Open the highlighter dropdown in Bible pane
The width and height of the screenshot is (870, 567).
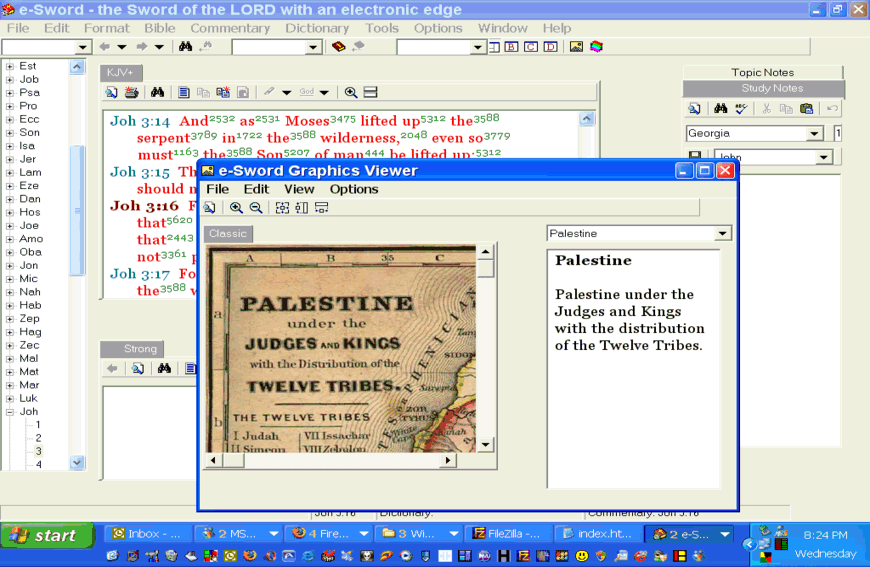286,92
